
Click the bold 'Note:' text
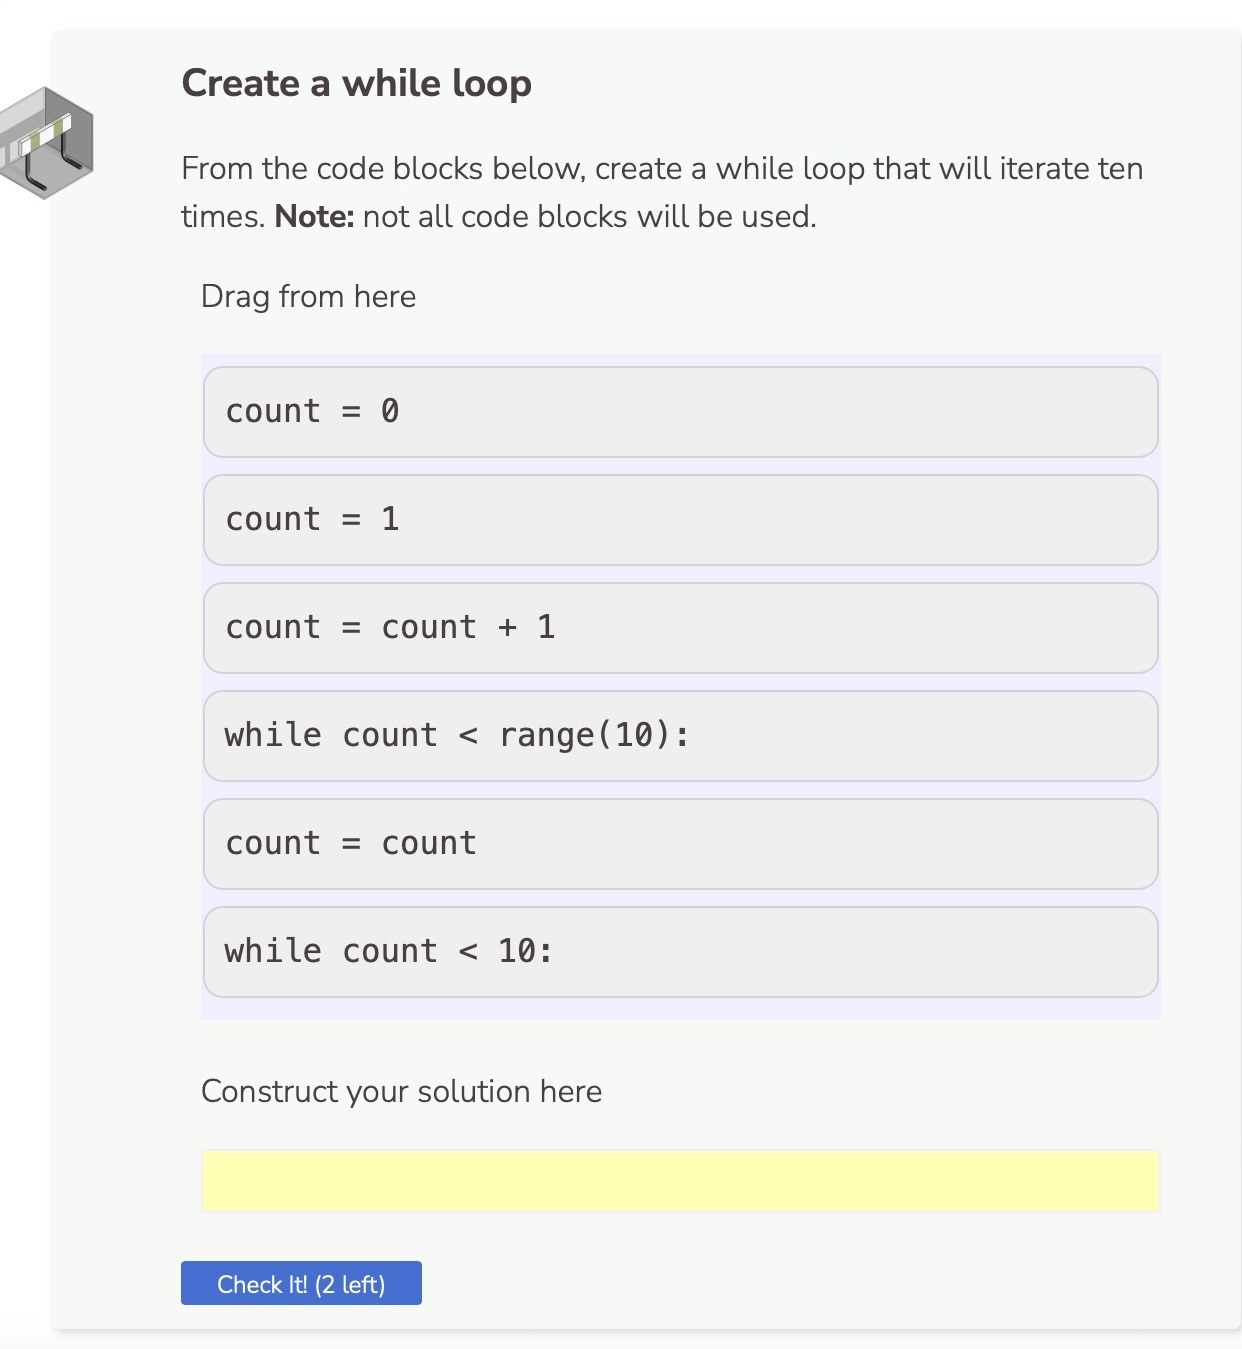click(313, 216)
